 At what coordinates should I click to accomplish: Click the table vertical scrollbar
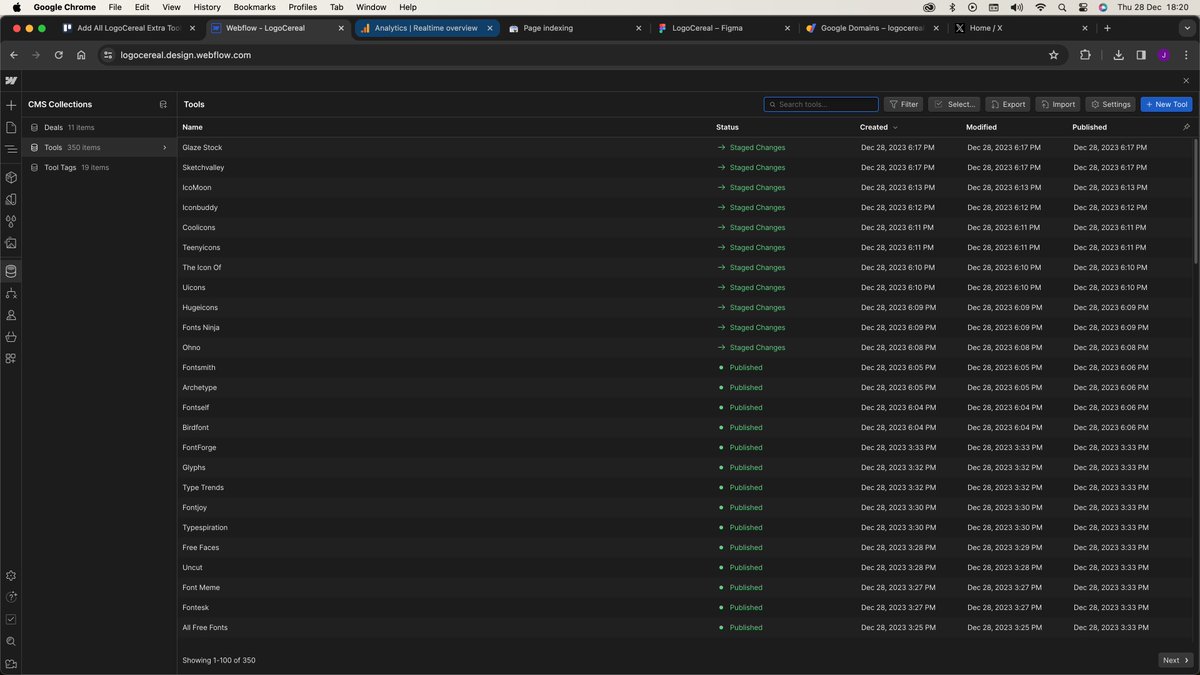1195,200
